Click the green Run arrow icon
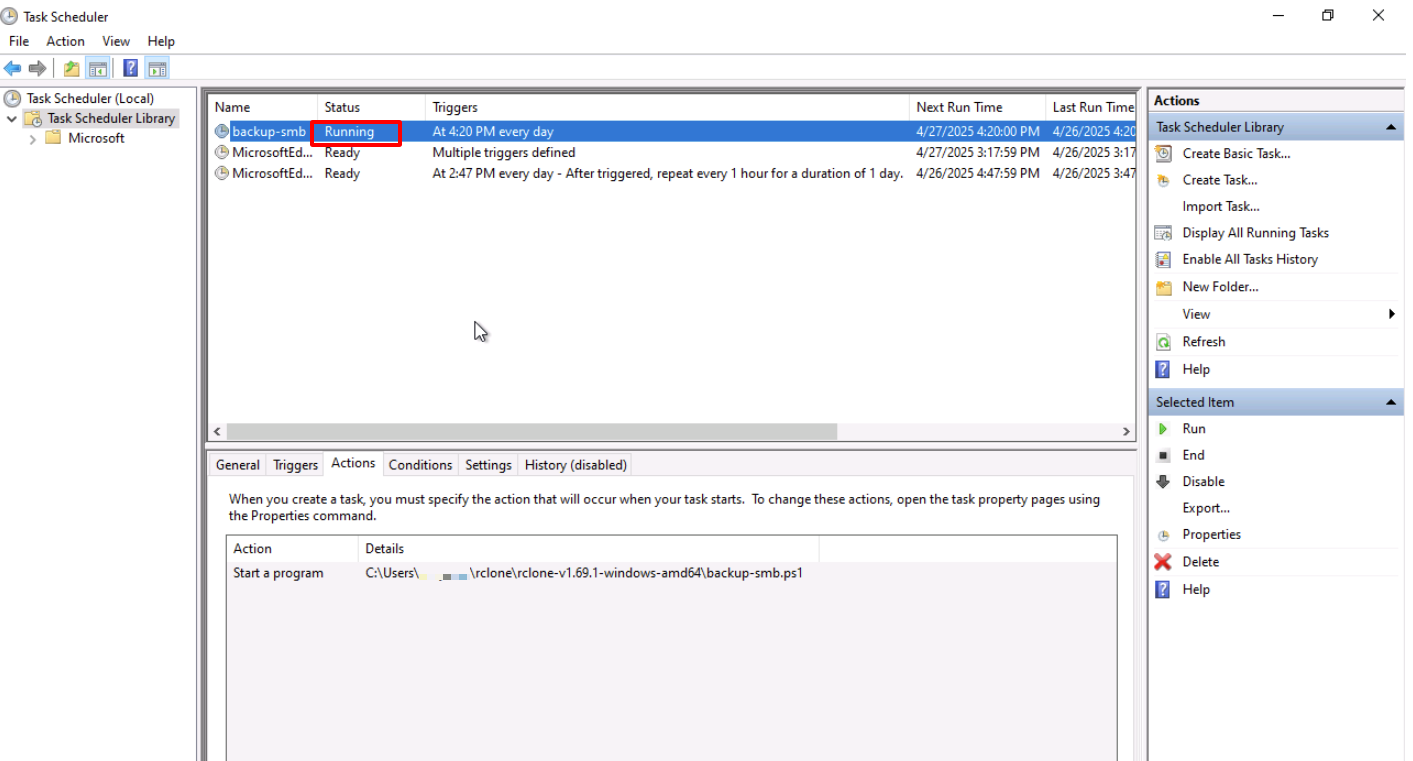Screen dimensions: 1413x761 pos(1163,429)
